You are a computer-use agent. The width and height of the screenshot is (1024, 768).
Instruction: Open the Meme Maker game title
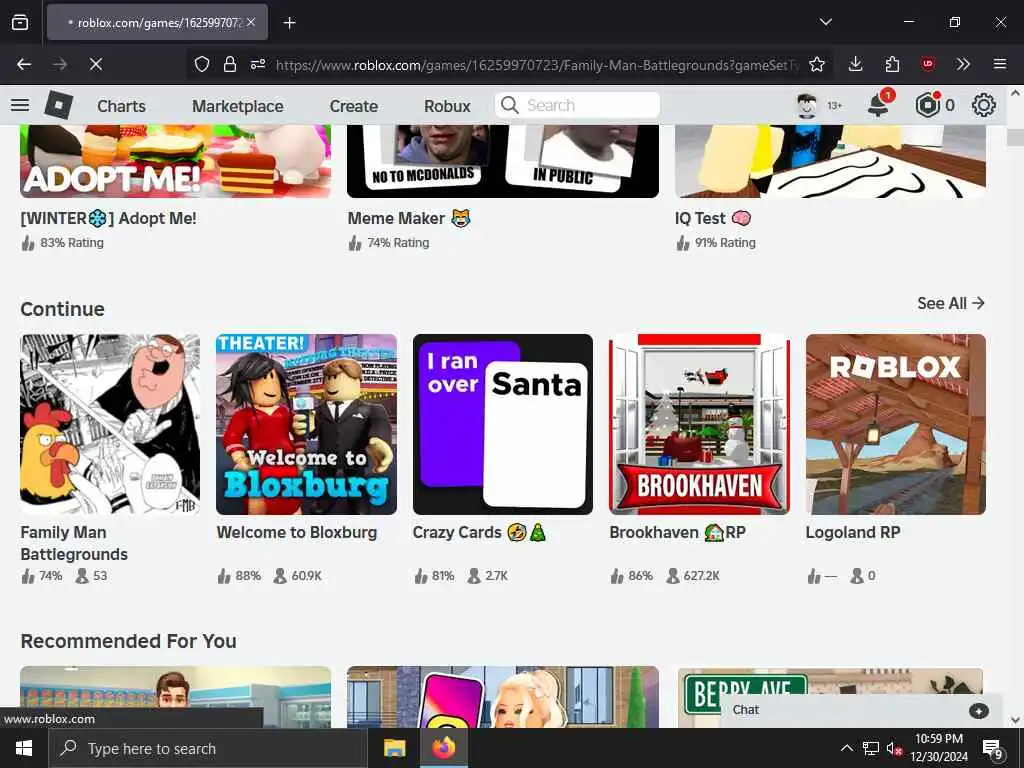coord(409,218)
